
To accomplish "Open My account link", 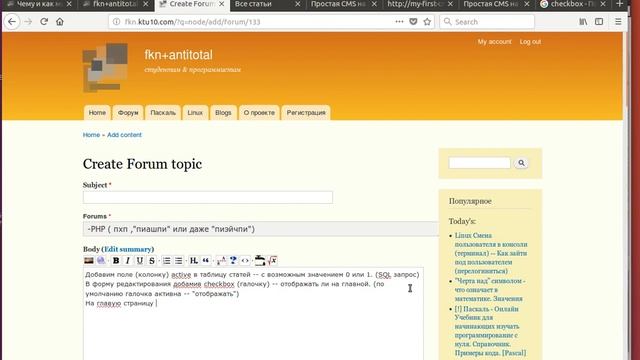I will tap(494, 42).
